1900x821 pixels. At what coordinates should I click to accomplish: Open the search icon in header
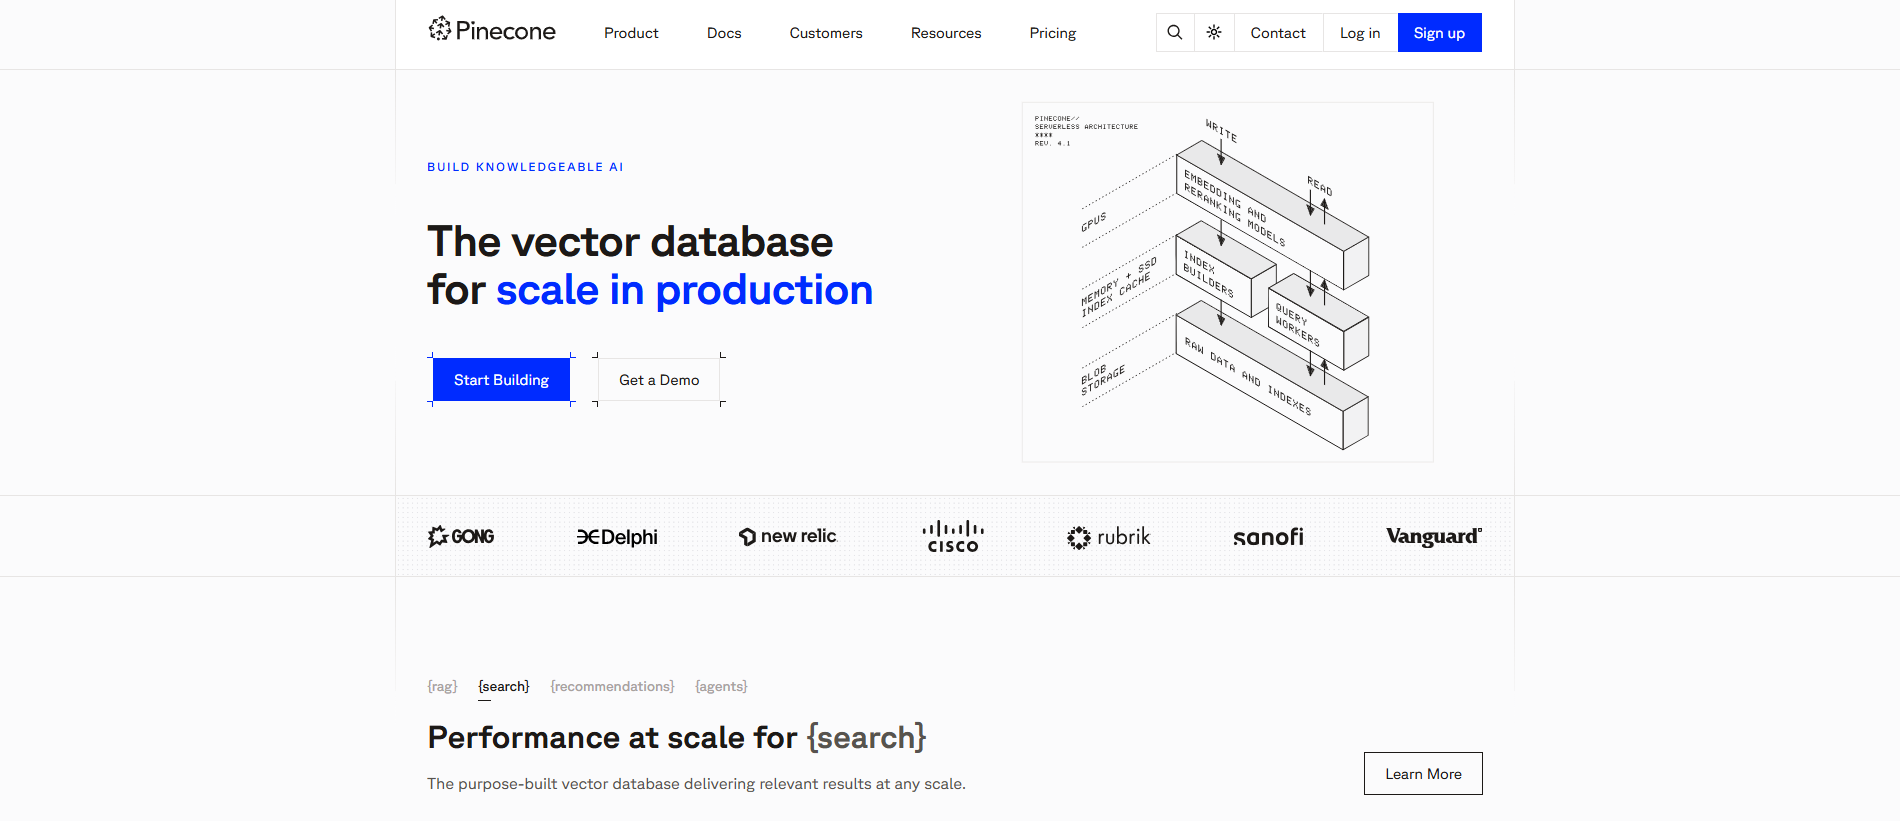click(1175, 33)
